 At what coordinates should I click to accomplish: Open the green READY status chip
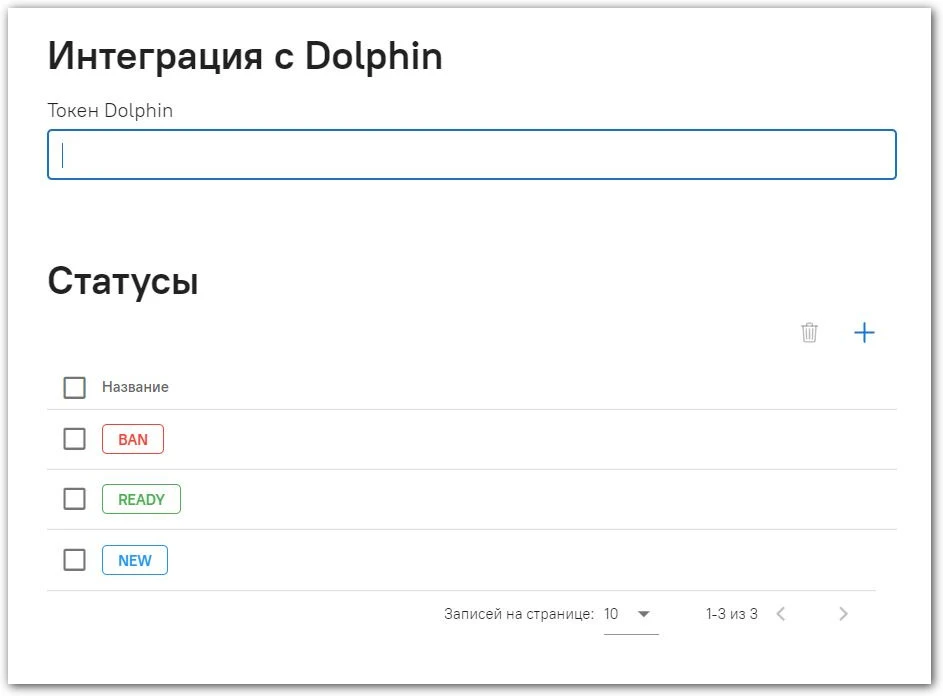click(x=141, y=499)
